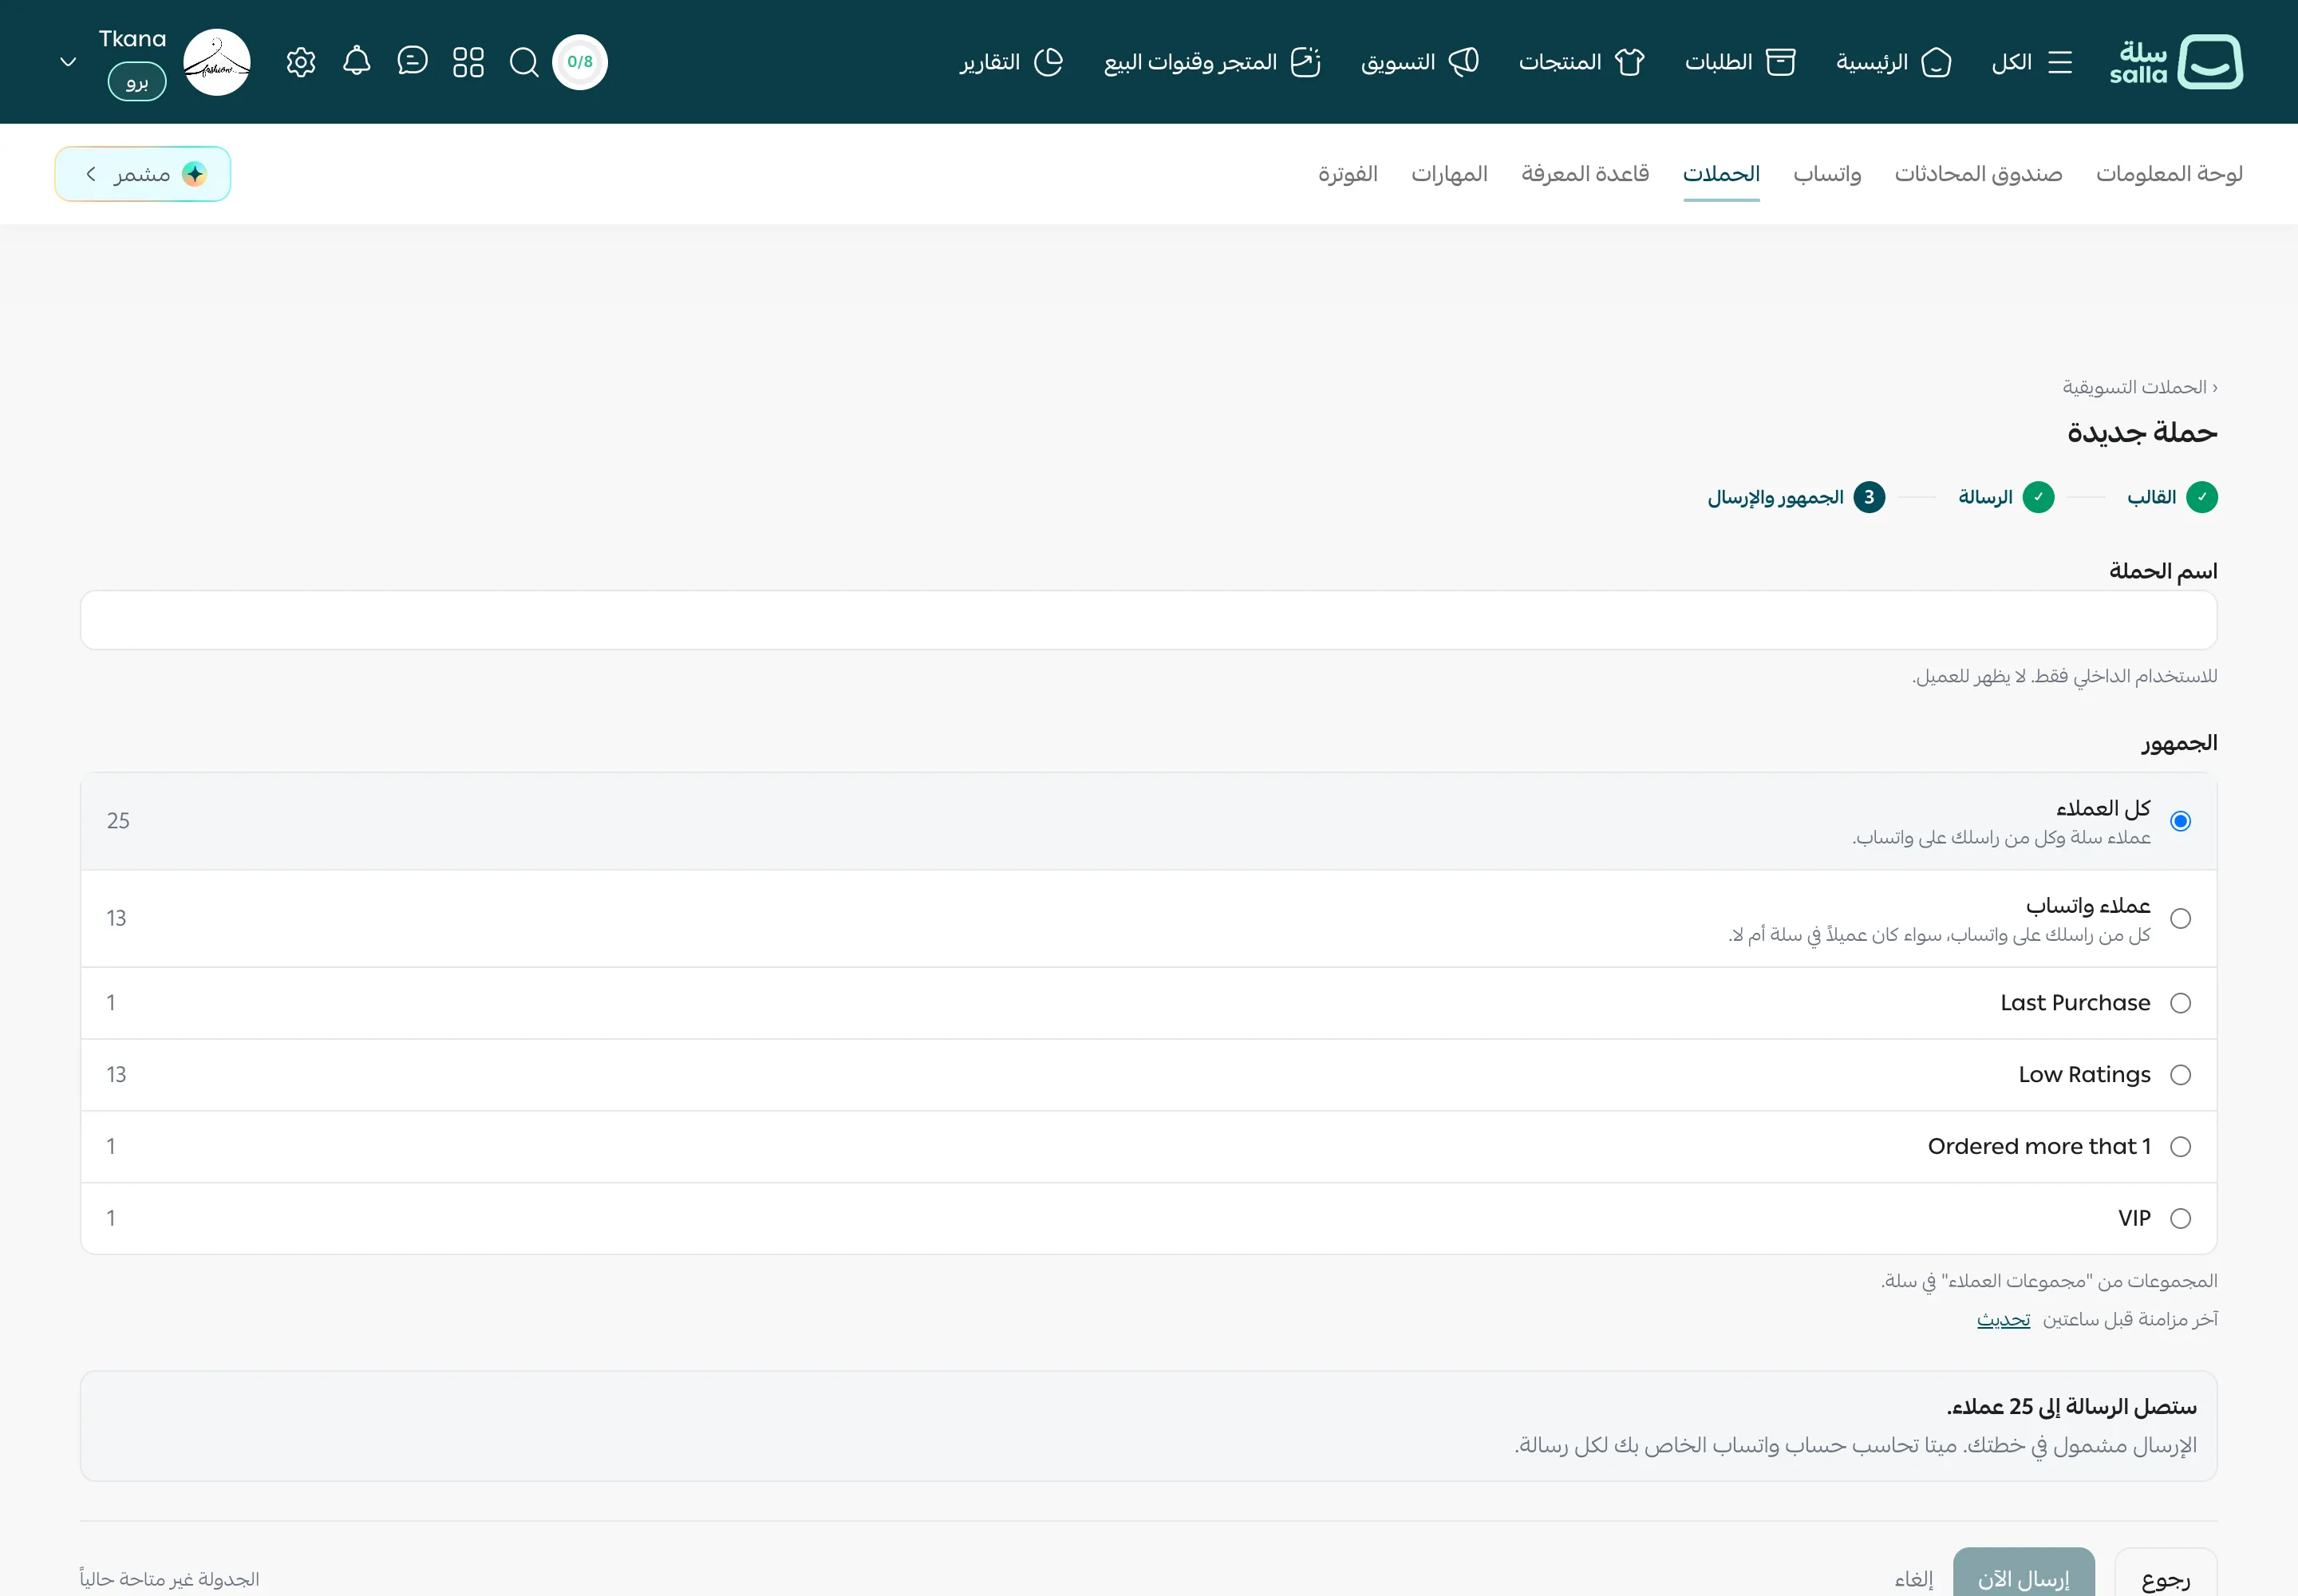Image resolution: width=2298 pixels, height=1596 pixels.
Task: Click the Salla logo icon
Action: [x=2210, y=62]
